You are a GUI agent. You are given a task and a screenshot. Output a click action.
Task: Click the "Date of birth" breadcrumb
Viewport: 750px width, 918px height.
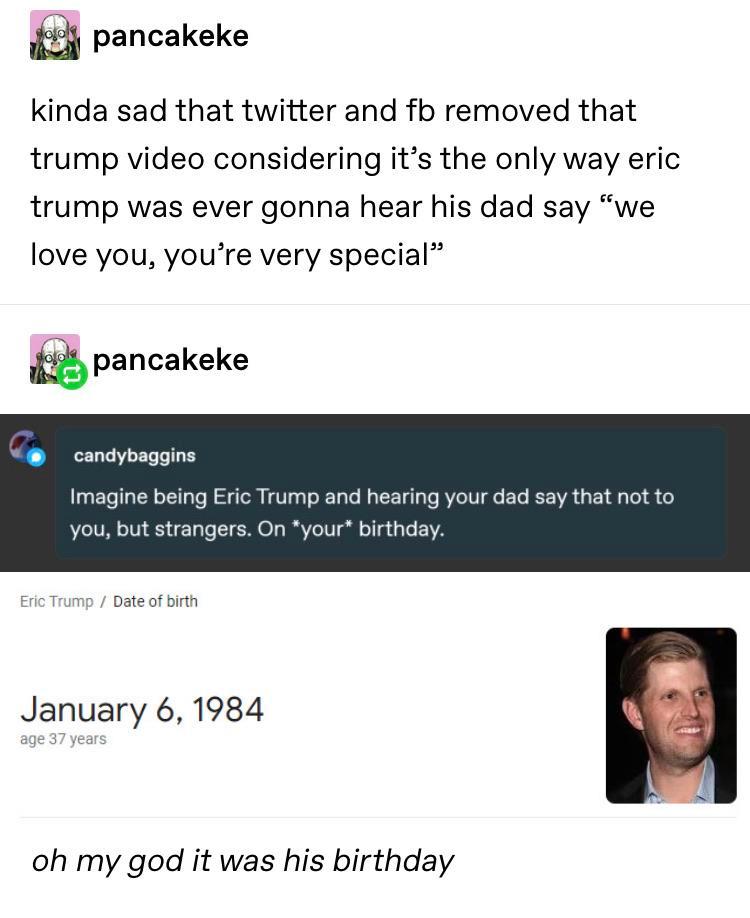(155, 601)
